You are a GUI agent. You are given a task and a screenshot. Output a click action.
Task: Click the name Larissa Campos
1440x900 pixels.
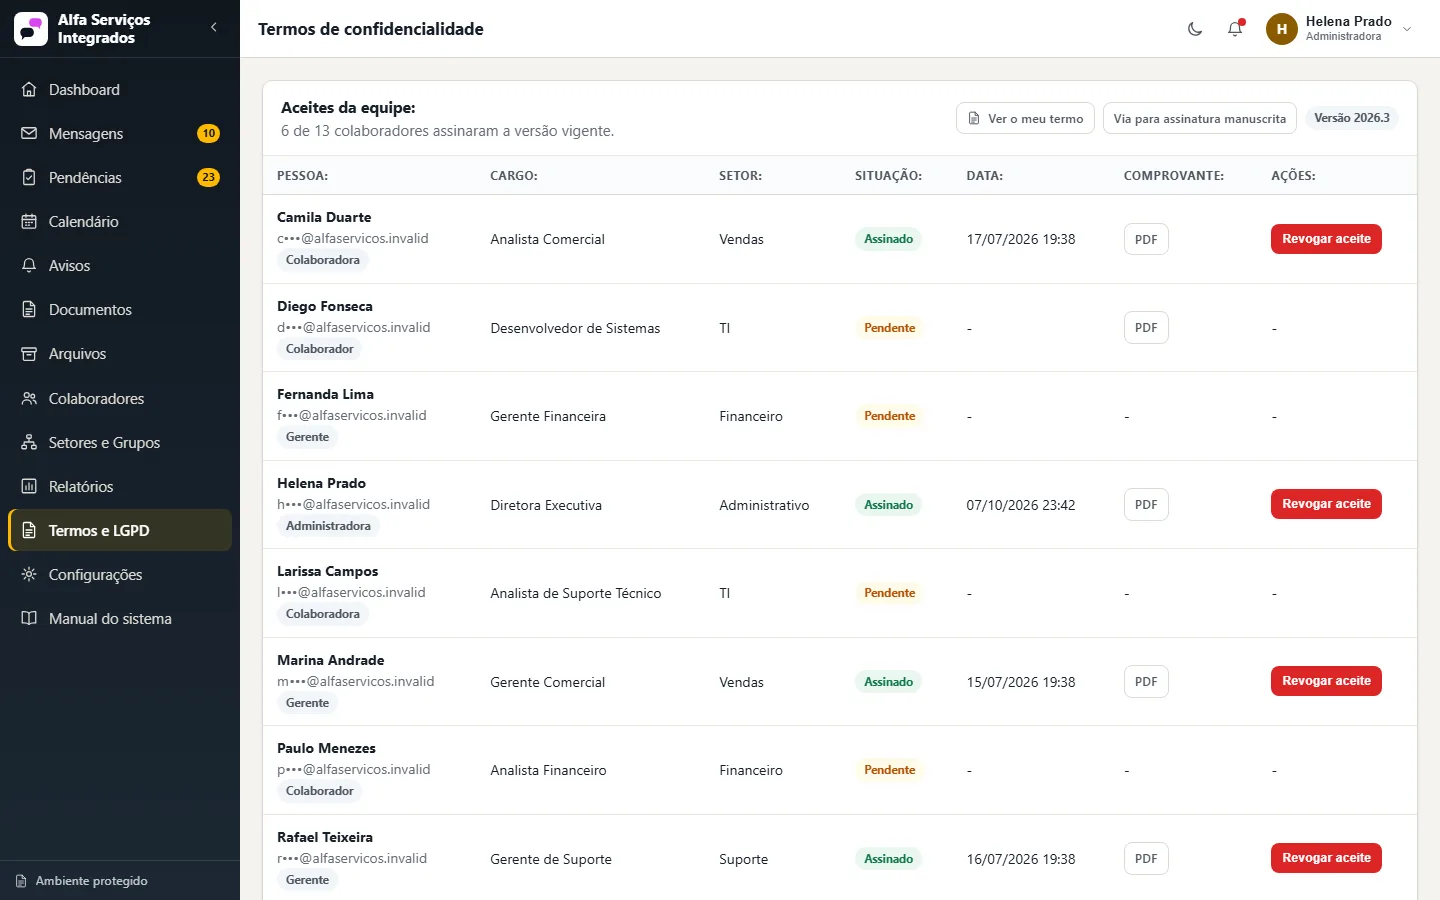[328, 571]
